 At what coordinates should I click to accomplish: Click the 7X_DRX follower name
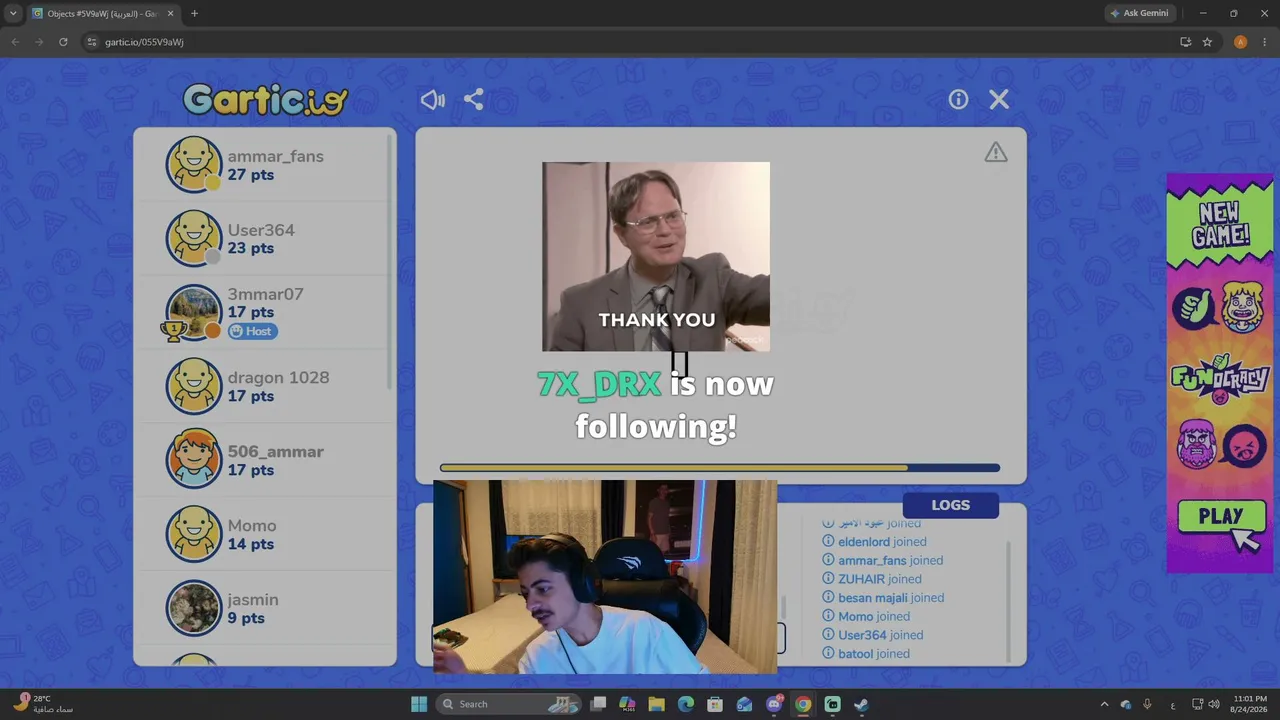pos(599,384)
